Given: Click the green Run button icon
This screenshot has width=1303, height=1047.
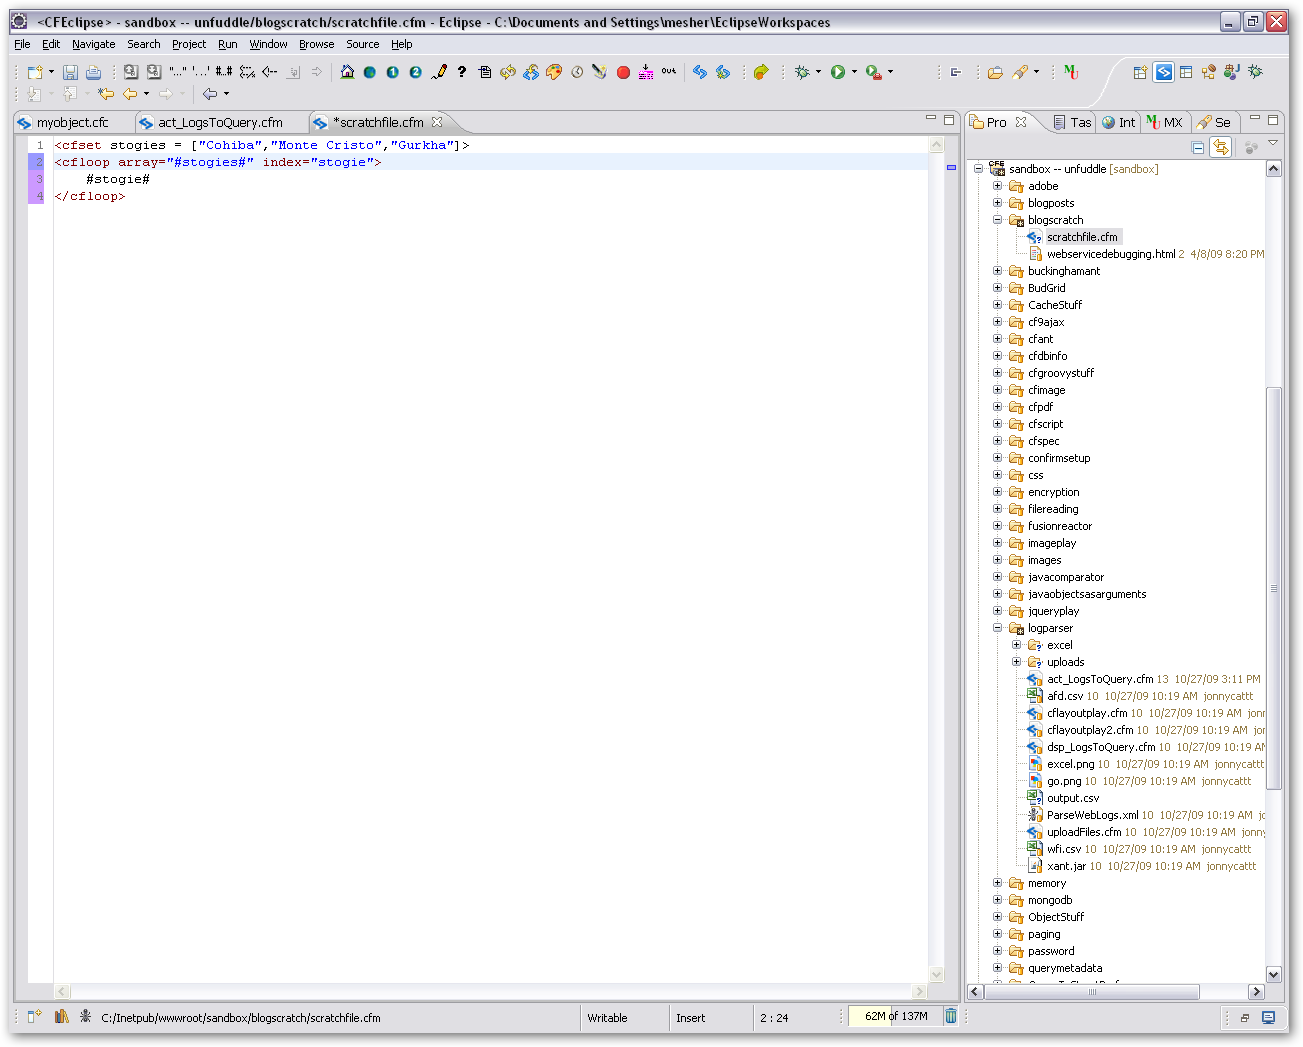Looking at the screenshot, I should [x=838, y=72].
